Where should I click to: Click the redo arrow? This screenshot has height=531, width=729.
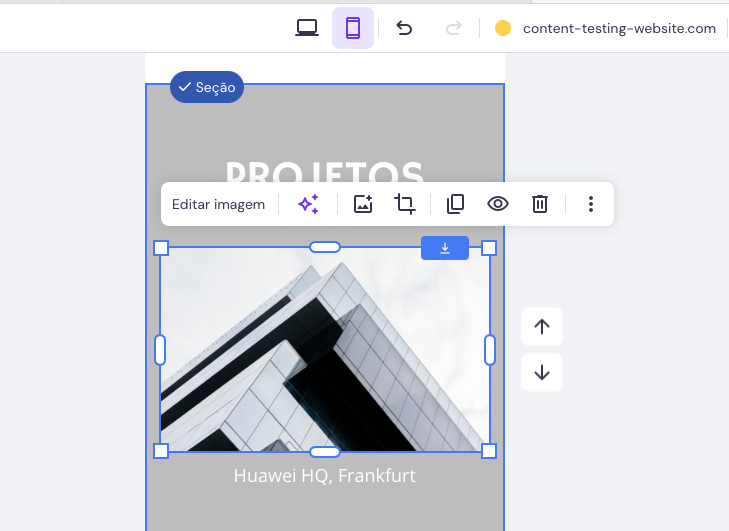coord(453,28)
